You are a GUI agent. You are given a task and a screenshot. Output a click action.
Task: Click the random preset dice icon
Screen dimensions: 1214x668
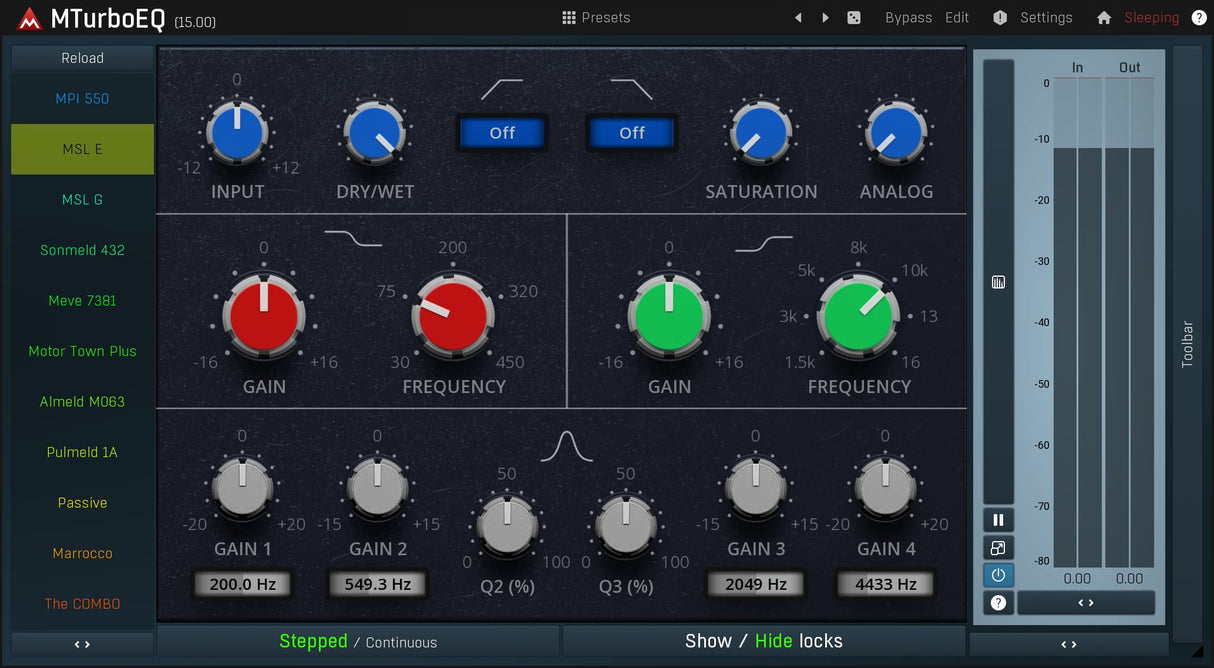[x=853, y=18]
